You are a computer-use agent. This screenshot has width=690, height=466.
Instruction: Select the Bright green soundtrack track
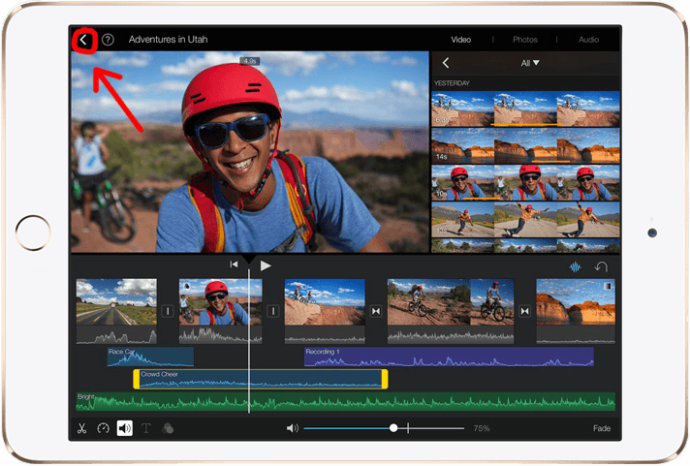pos(345,401)
